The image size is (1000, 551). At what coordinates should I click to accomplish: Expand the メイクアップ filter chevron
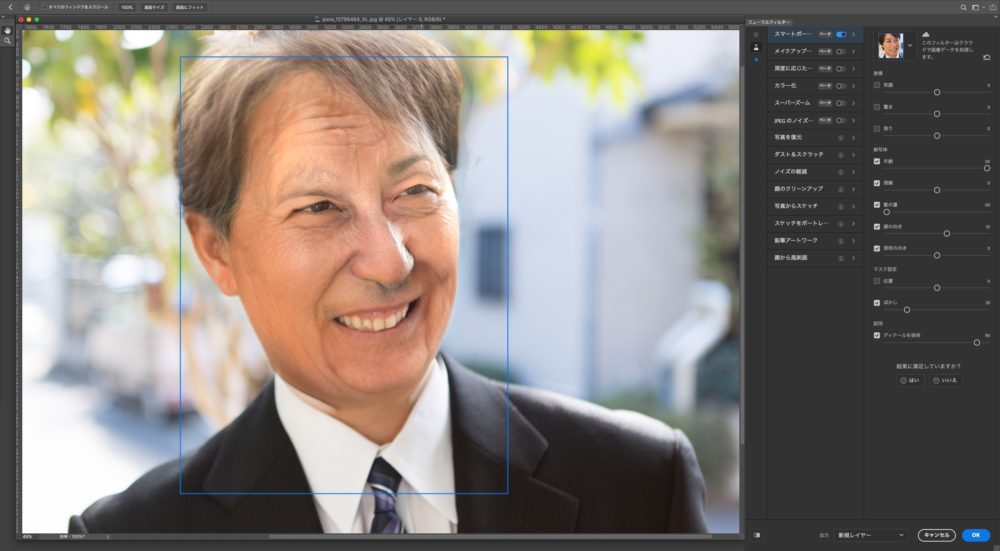853,52
